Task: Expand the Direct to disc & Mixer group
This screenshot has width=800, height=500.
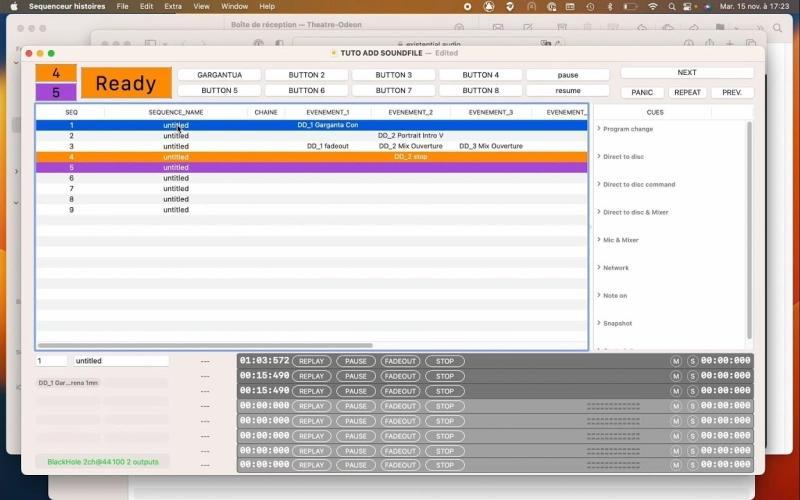Action: point(599,212)
